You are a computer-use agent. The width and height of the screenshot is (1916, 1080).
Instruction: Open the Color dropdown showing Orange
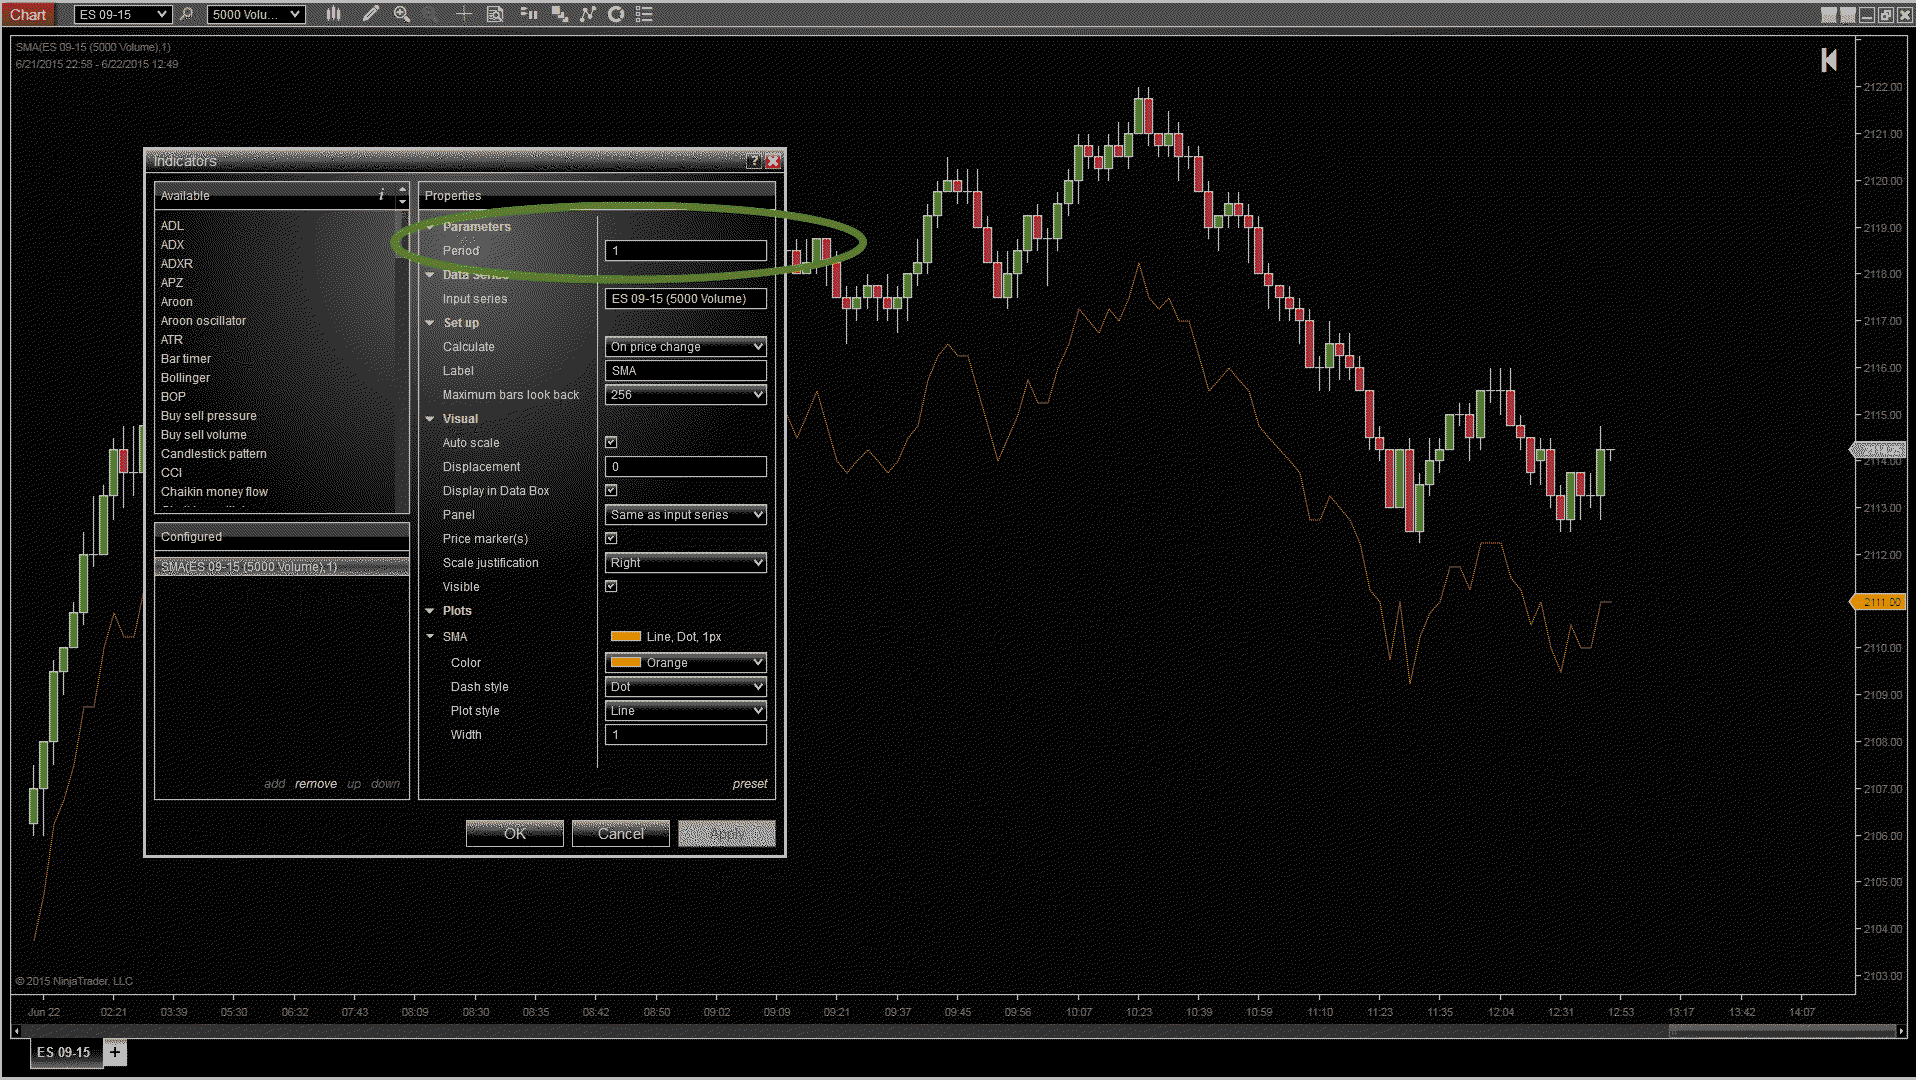(686, 663)
